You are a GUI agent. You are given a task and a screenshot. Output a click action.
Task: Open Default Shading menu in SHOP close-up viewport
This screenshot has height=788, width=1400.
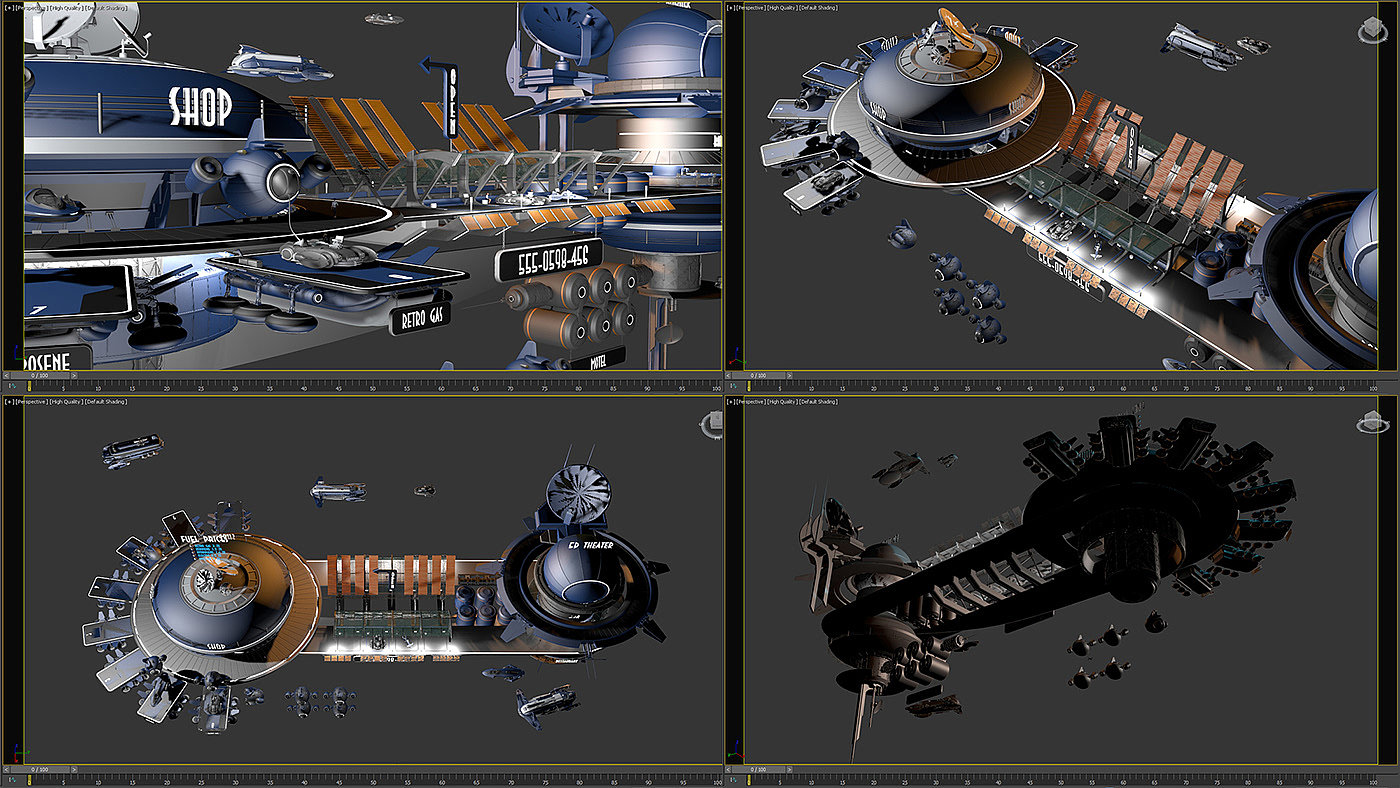point(106,8)
